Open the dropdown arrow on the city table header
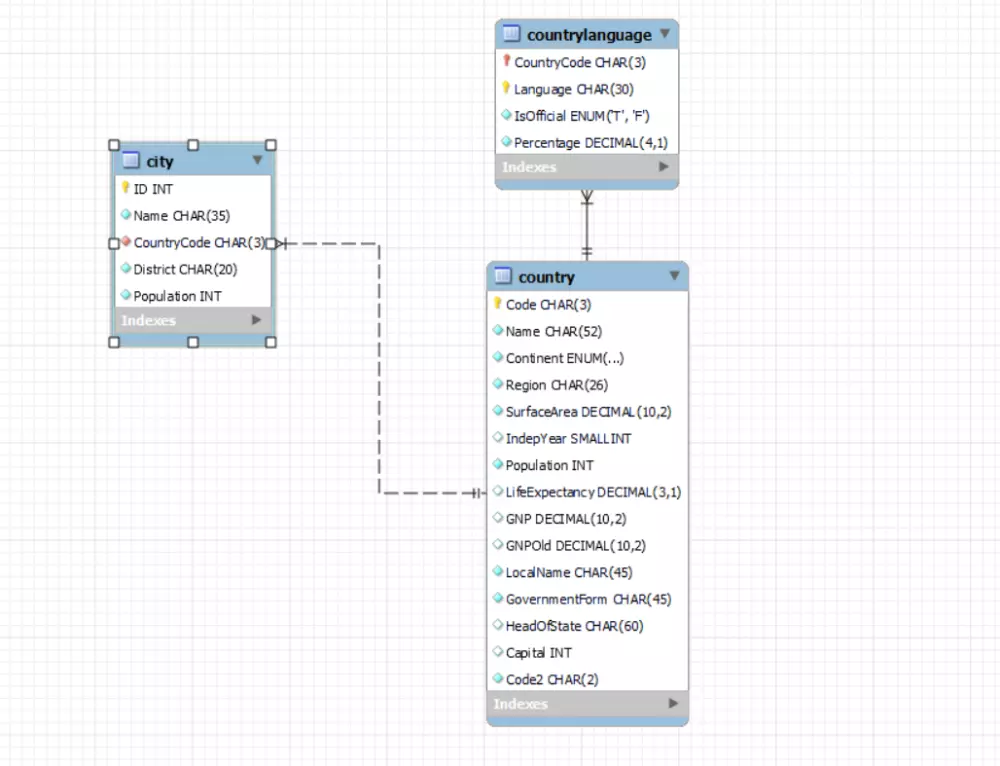The width and height of the screenshot is (1000, 766). pyautogui.click(x=258, y=160)
